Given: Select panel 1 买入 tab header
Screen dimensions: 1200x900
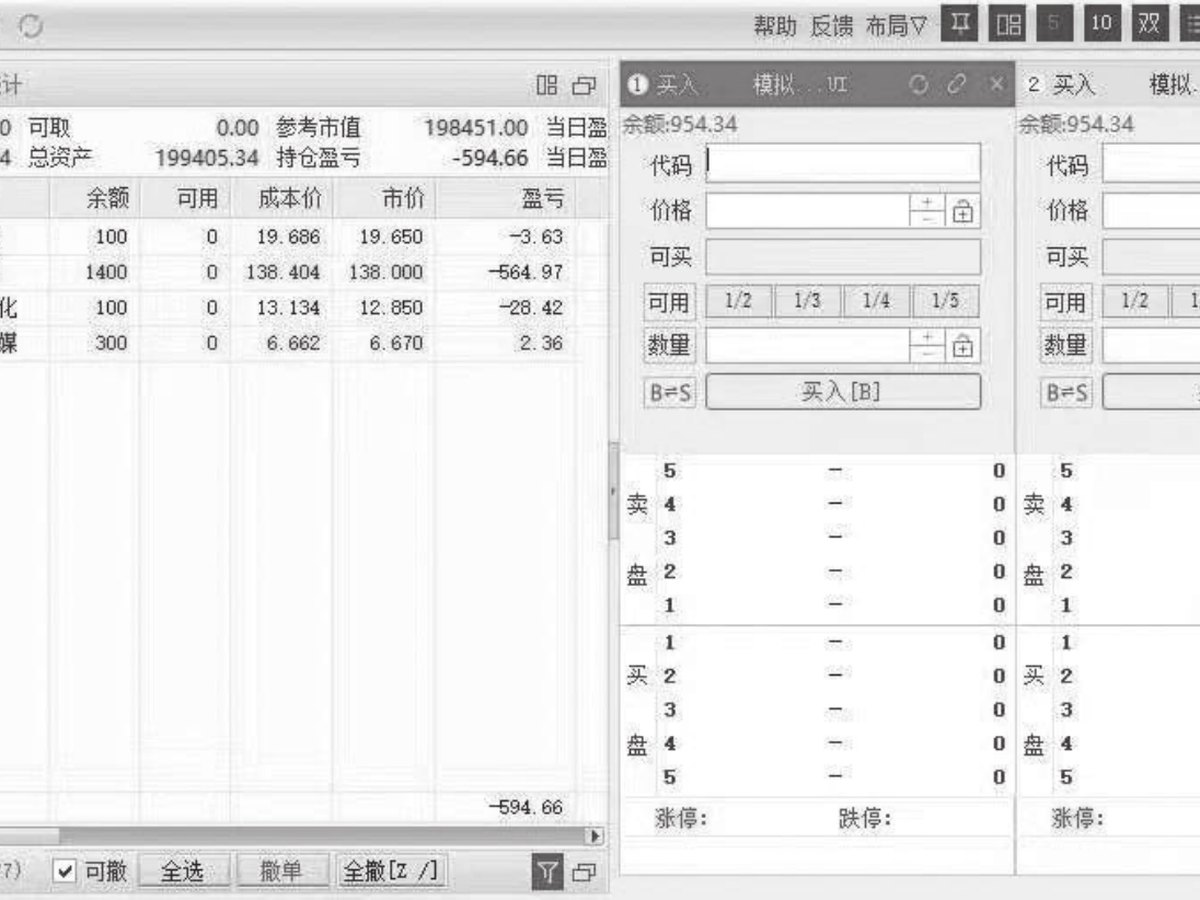Looking at the screenshot, I should pyautogui.click(x=677, y=86).
